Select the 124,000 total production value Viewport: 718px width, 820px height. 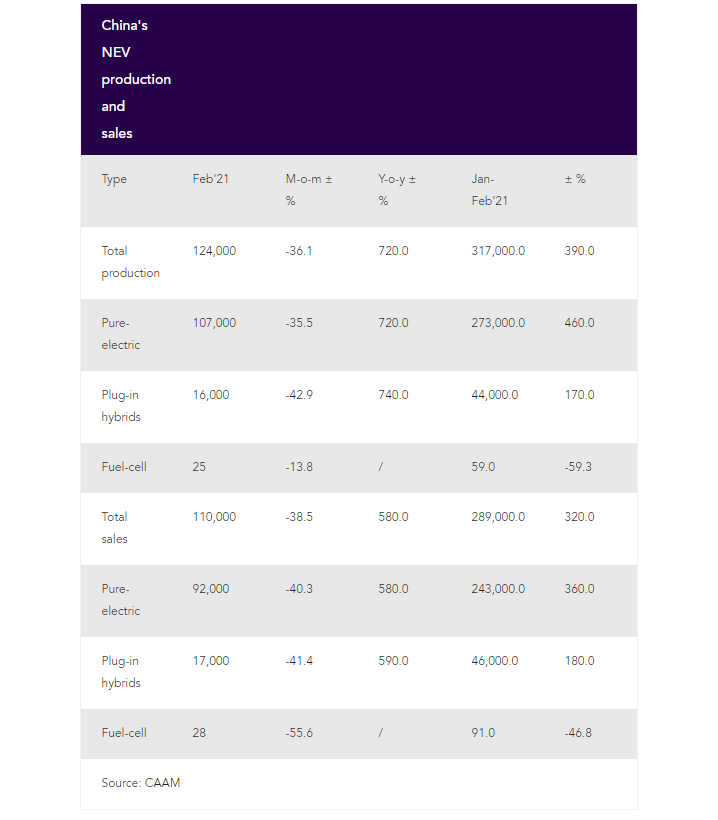pos(214,251)
